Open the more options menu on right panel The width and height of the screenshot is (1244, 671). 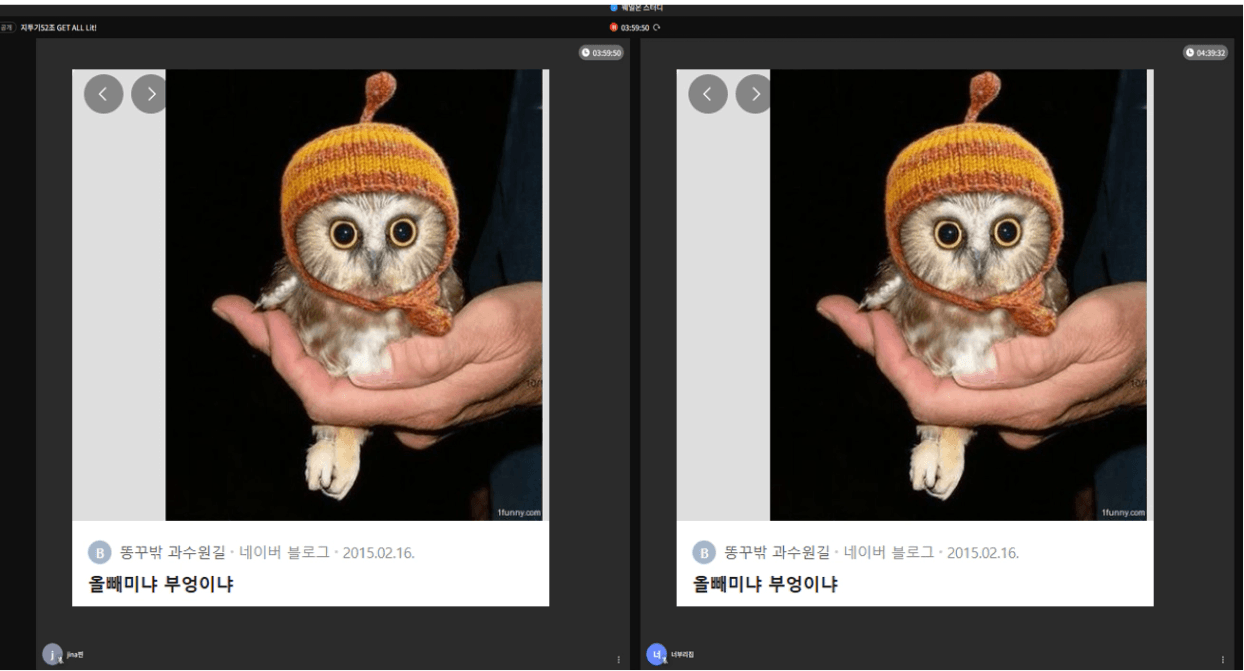click(1223, 659)
